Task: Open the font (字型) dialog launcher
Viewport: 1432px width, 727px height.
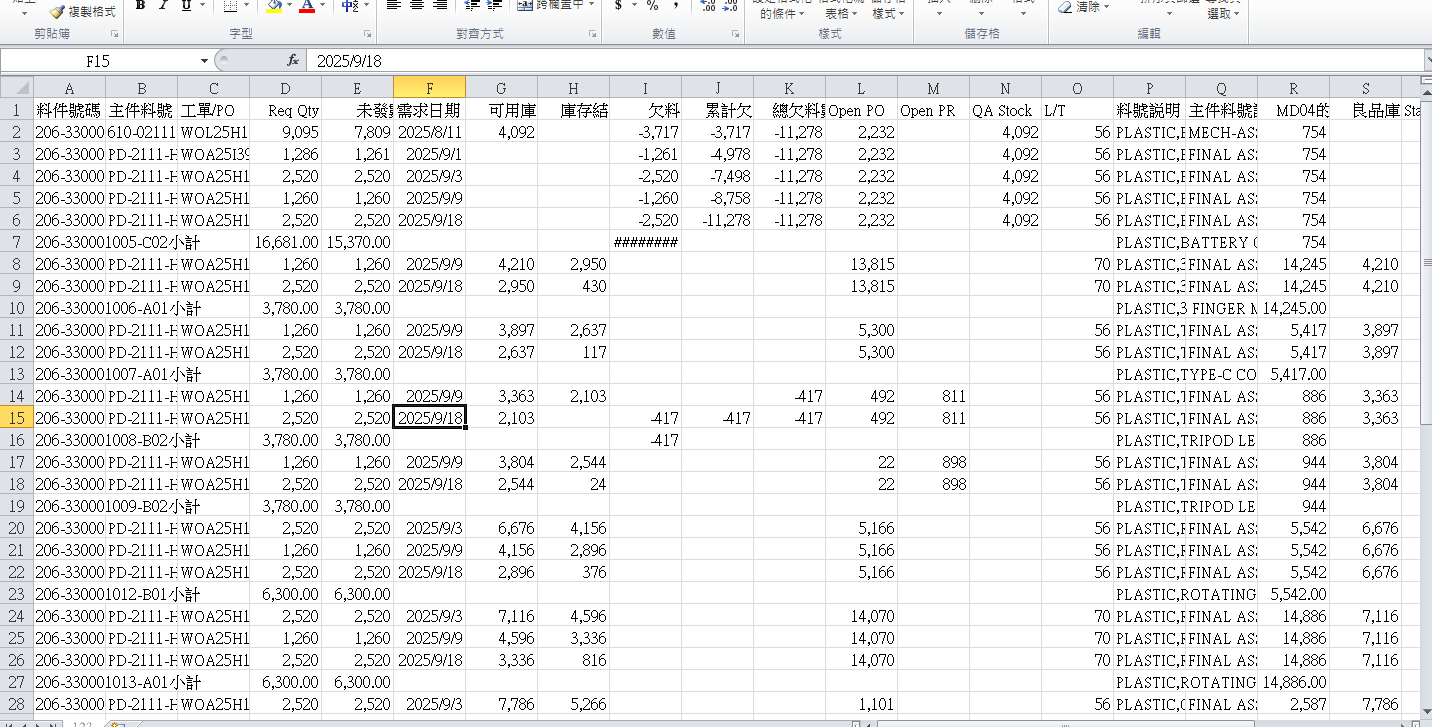Action: point(367,34)
